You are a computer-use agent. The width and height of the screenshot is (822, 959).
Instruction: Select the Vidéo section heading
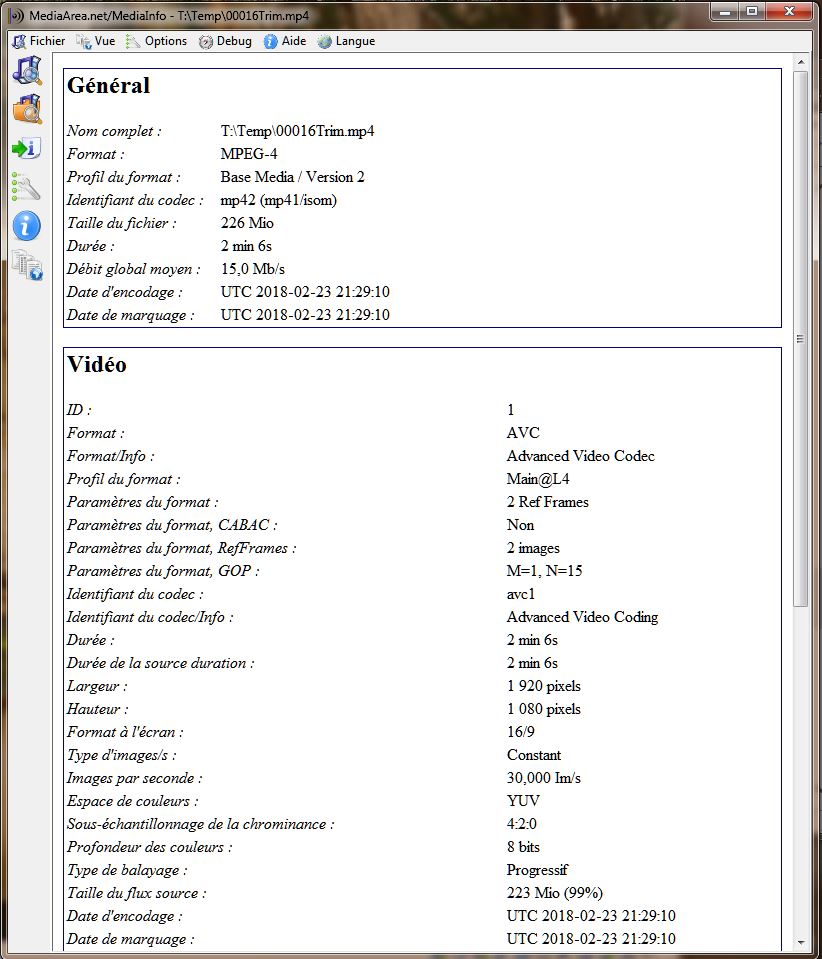tap(97, 364)
